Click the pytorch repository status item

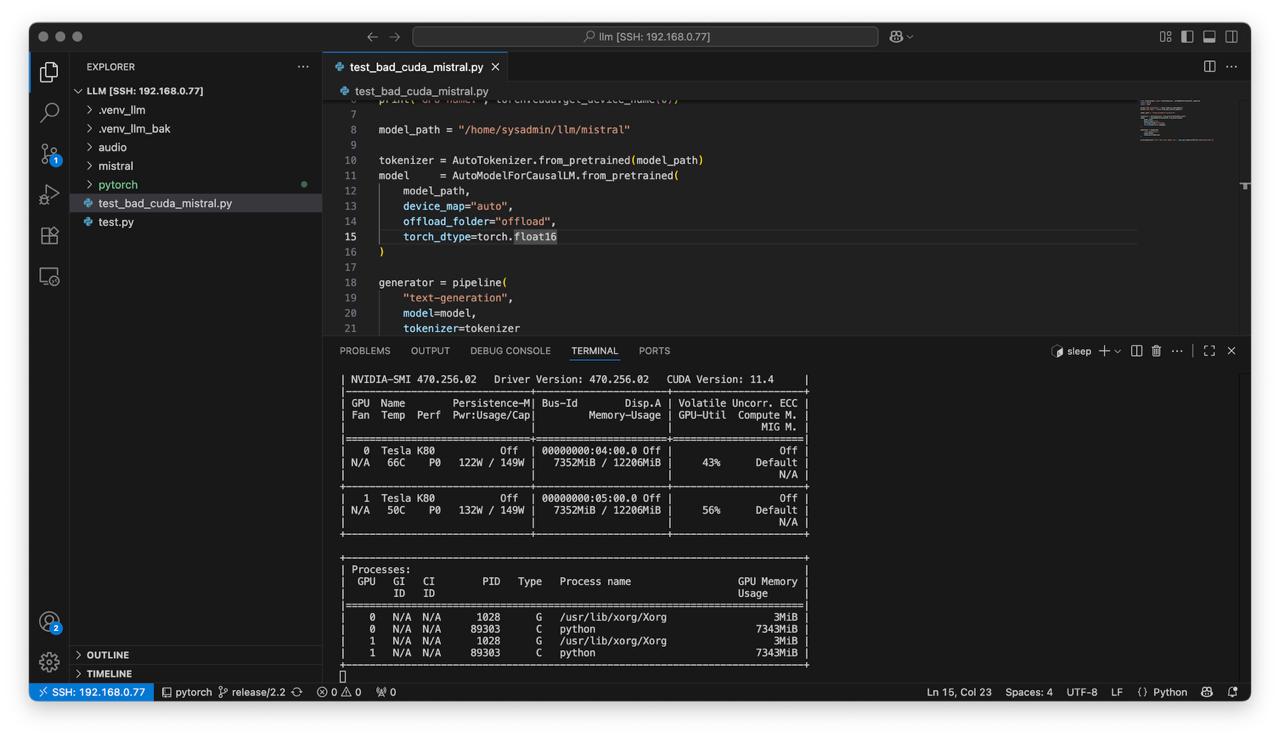point(186,692)
